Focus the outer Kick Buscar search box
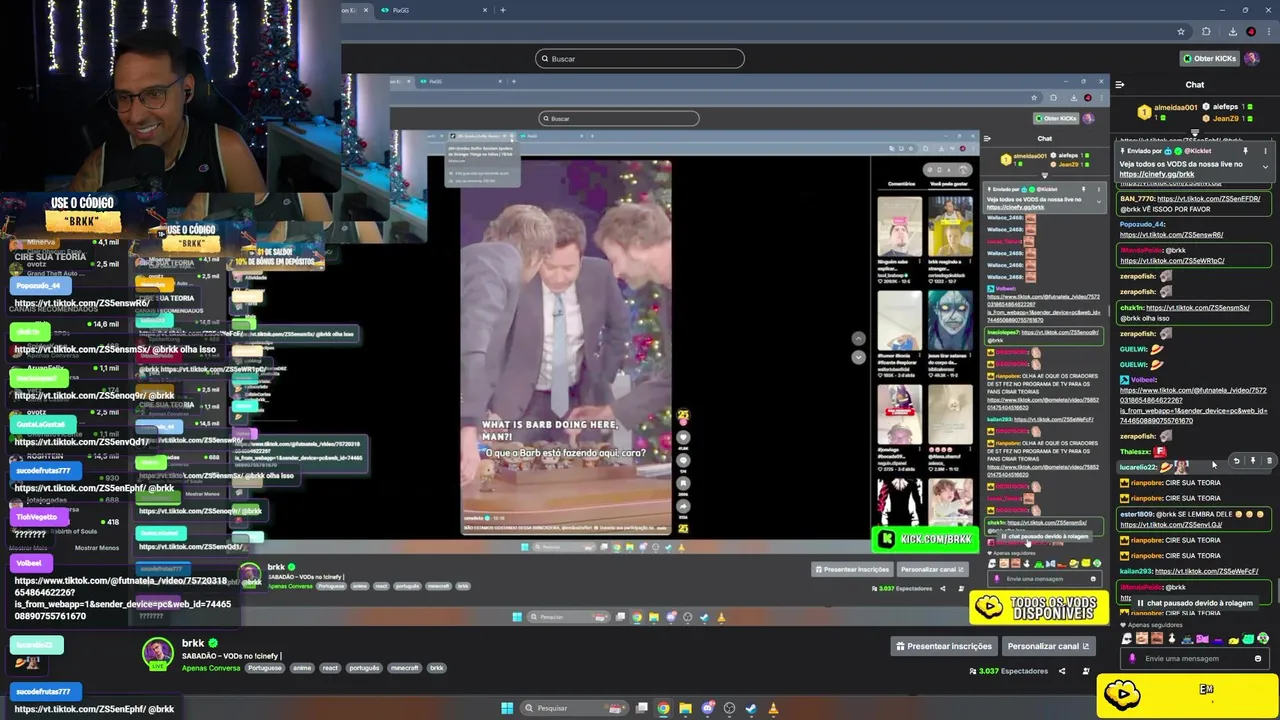This screenshot has height=720, width=1280. (640, 59)
